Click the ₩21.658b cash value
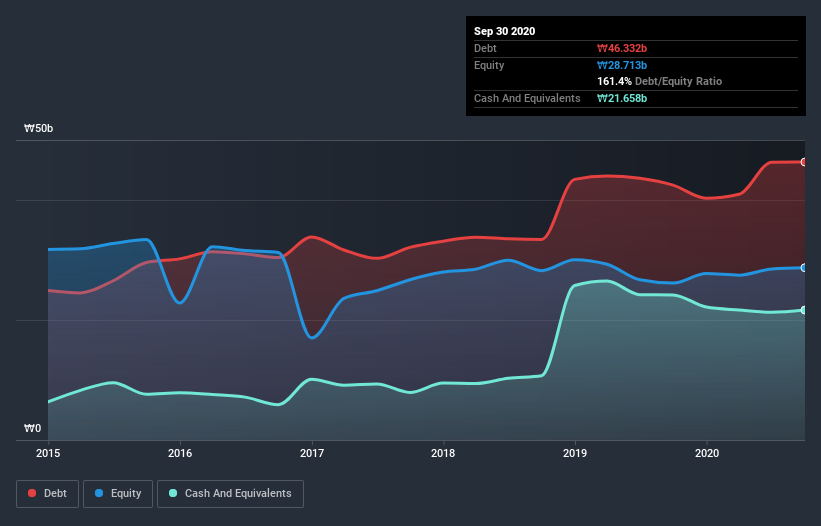821x526 pixels. [x=622, y=98]
